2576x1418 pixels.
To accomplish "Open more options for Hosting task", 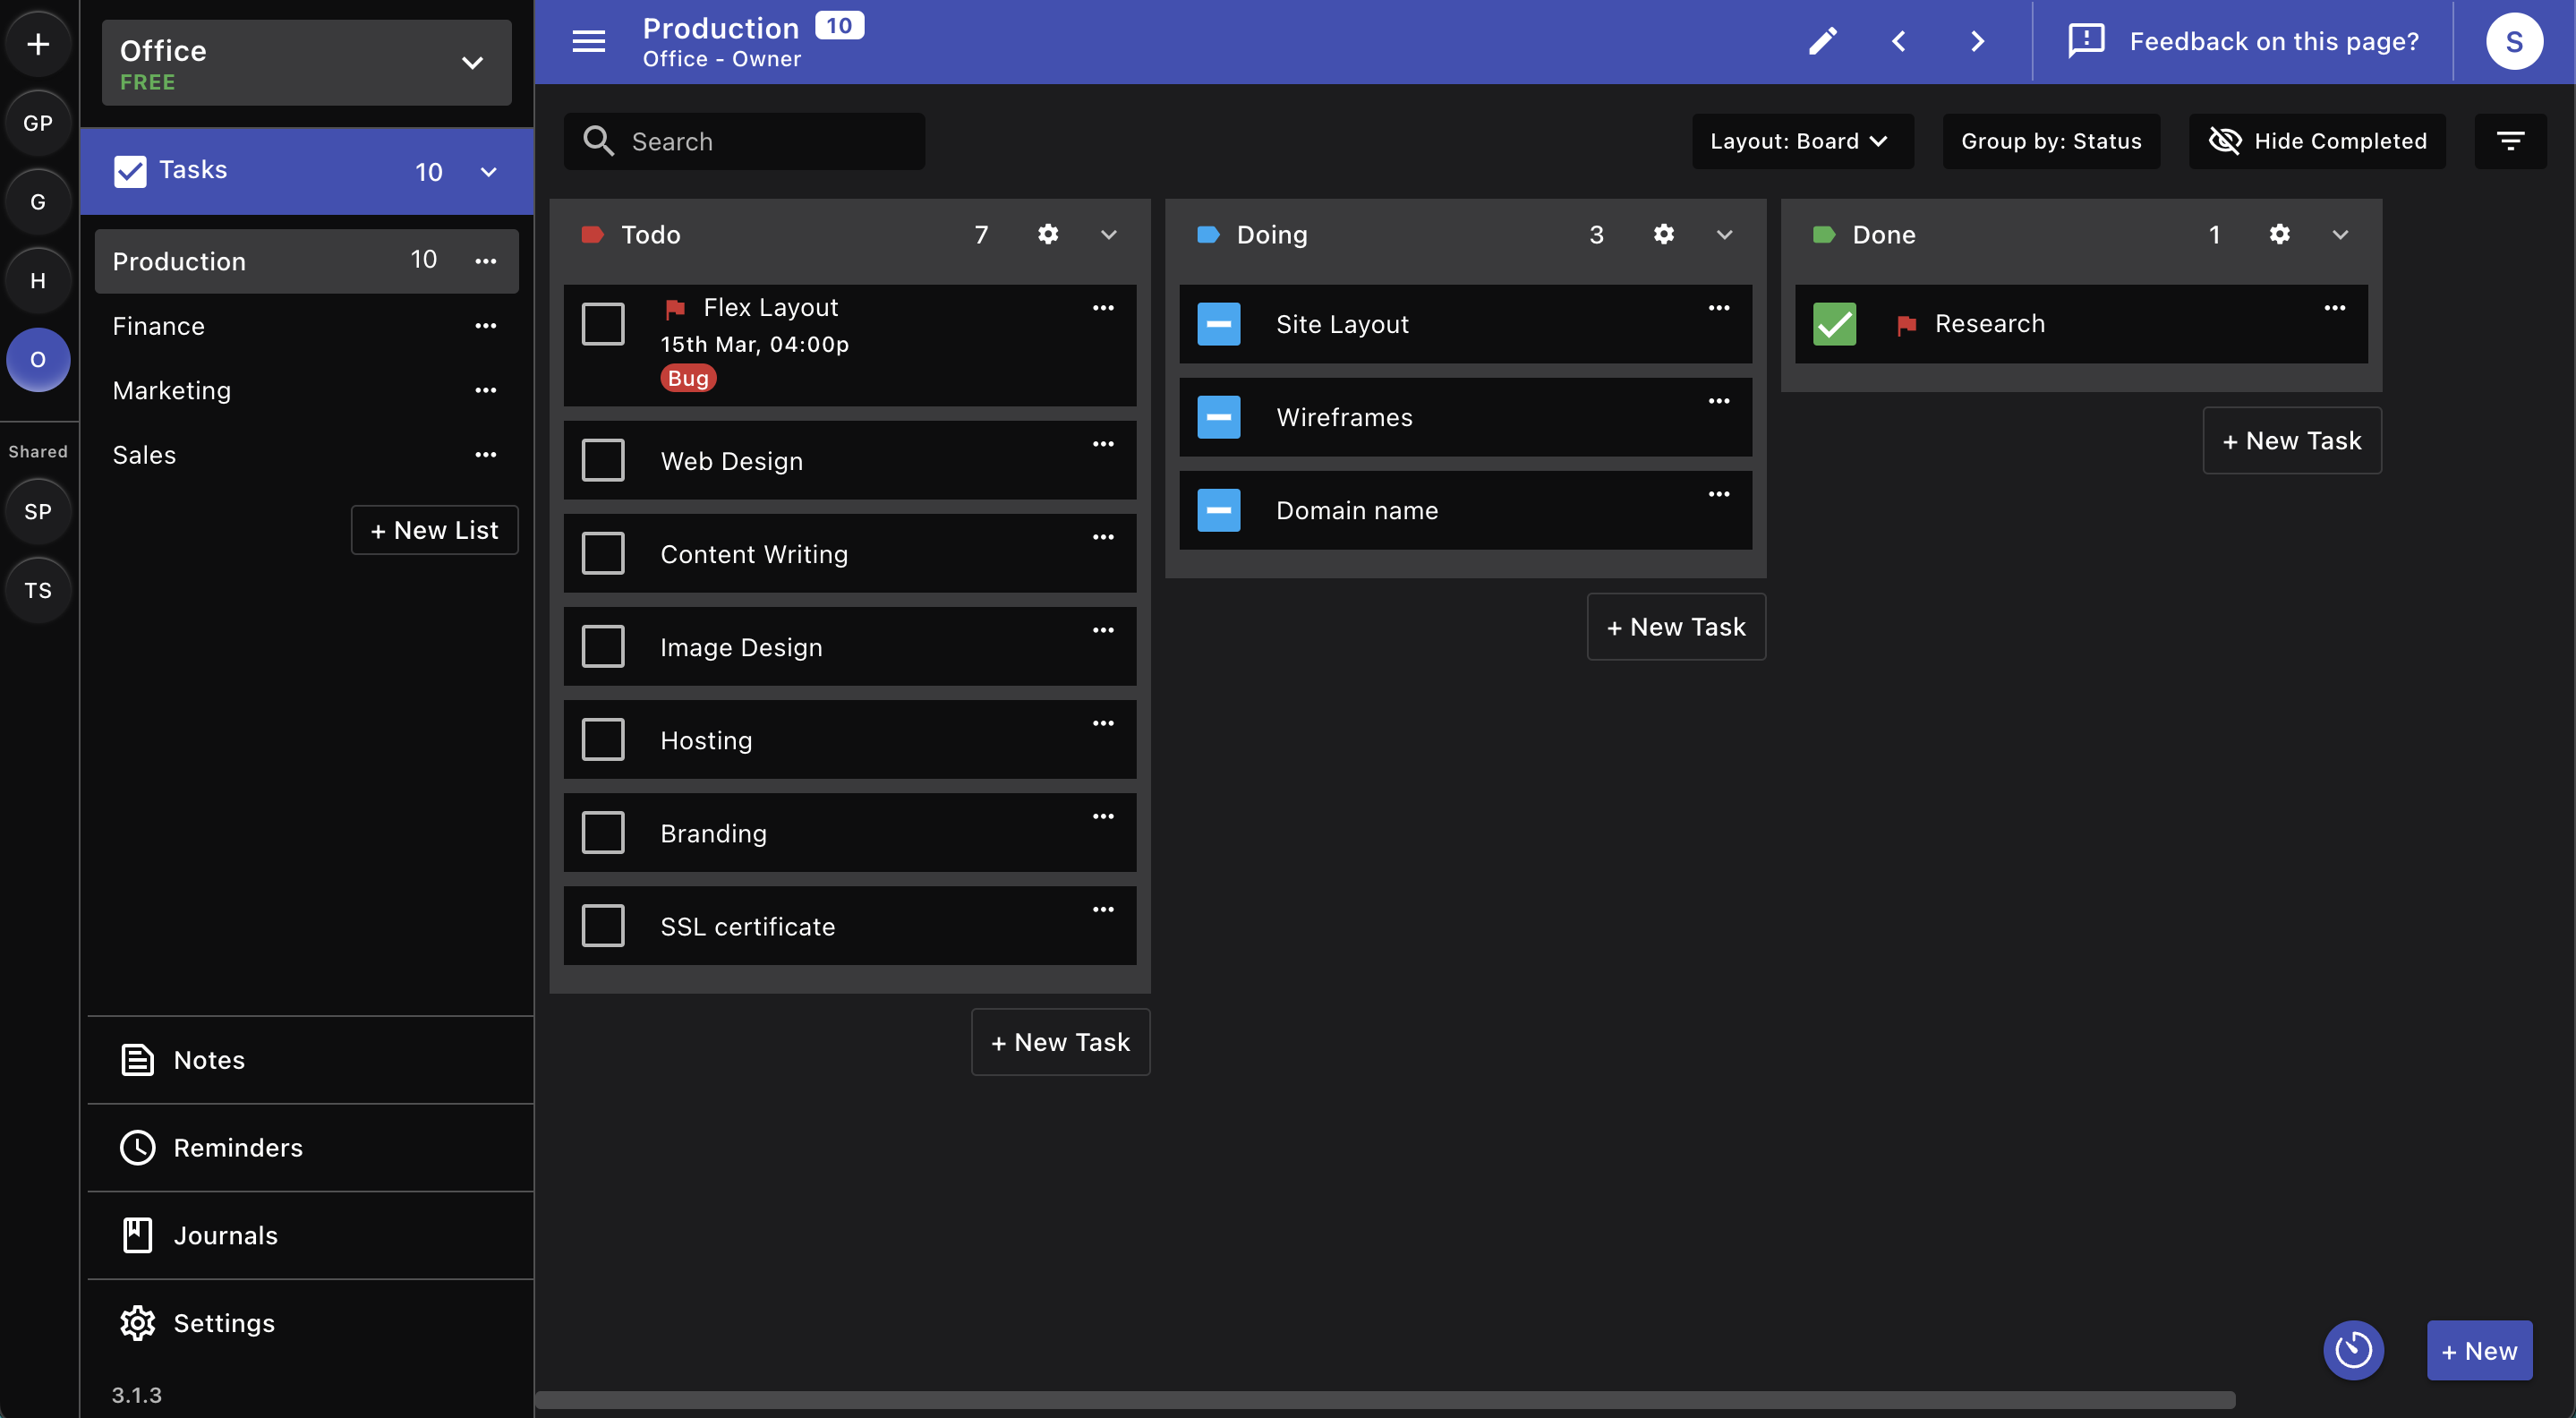I will click(1103, 723).
